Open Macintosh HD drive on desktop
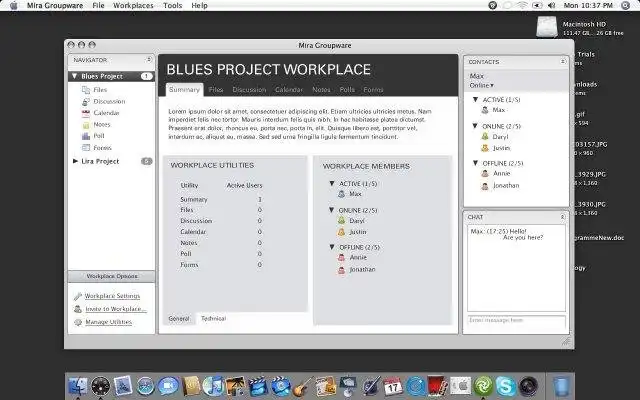The height and width of the screenshot is (400, 640). coord(547,27)
